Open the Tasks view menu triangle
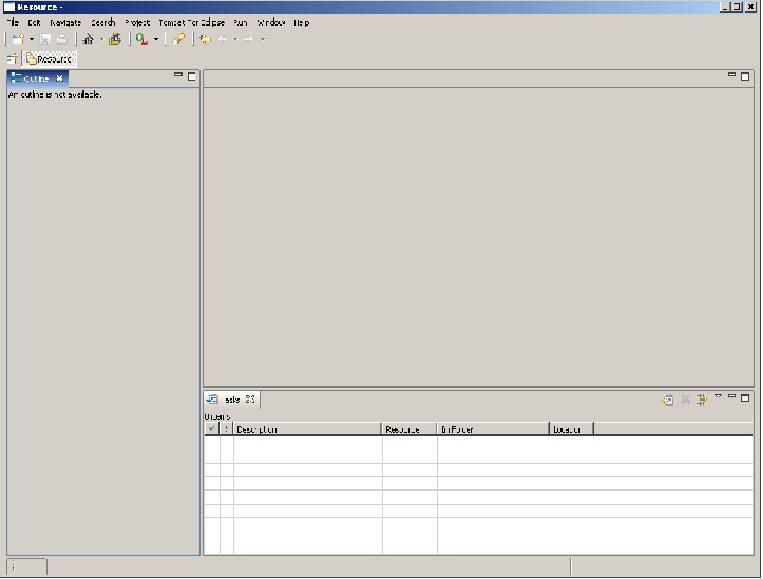The width and height of the screenshot is (763, 579). [718, 396]
